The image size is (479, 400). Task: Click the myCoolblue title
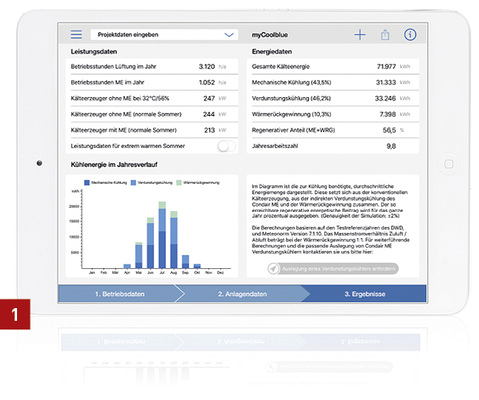tap(270, 35)
